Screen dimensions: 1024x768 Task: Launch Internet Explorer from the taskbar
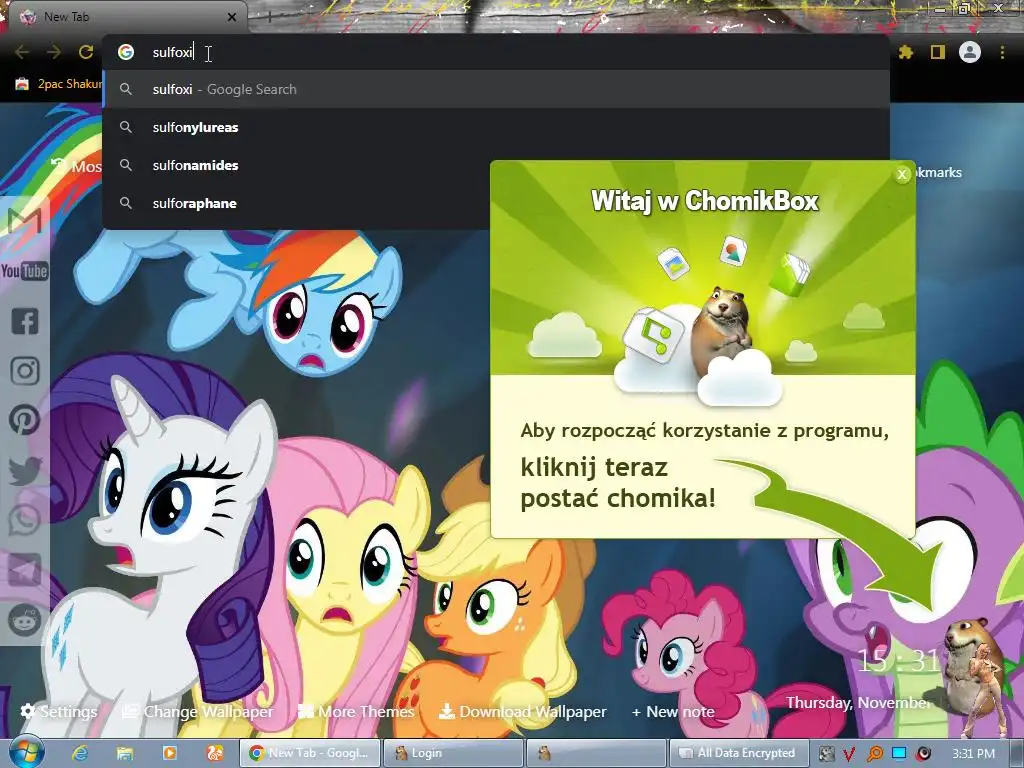click(80, 753)
